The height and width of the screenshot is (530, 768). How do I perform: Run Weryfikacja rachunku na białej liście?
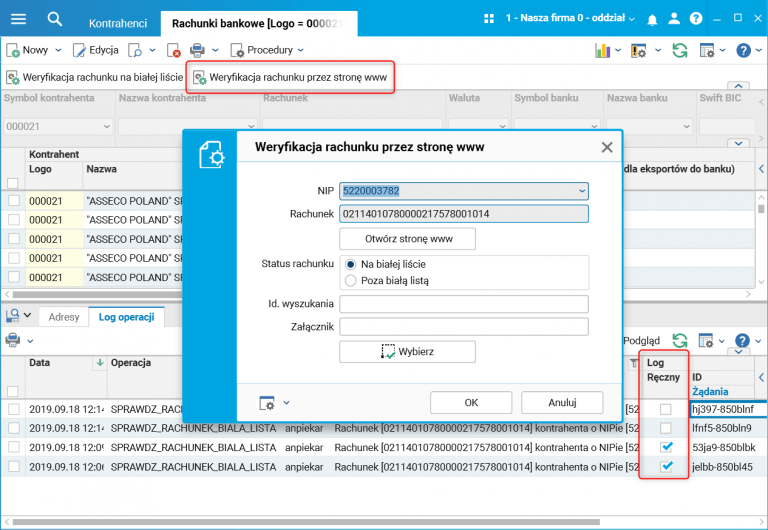point(95,77)
